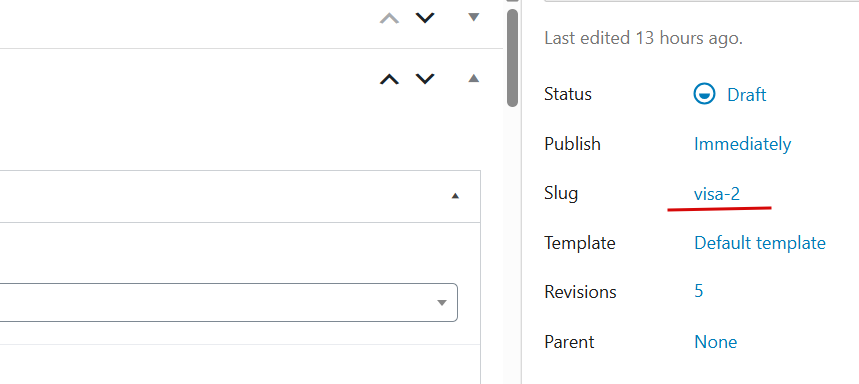Open the select field's dropdown arrow
The image size is (859, 384).
tap(442, 303)
